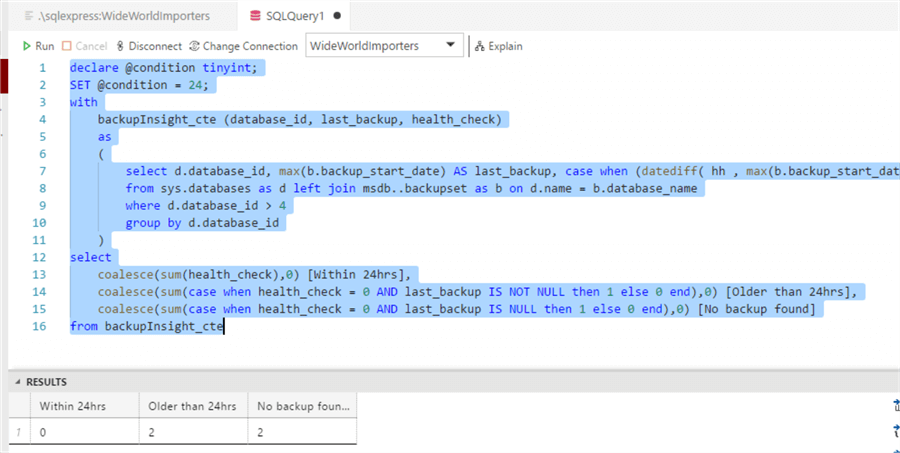Click the top results export icon
The image size is (900, 453).
coord(892,407)
